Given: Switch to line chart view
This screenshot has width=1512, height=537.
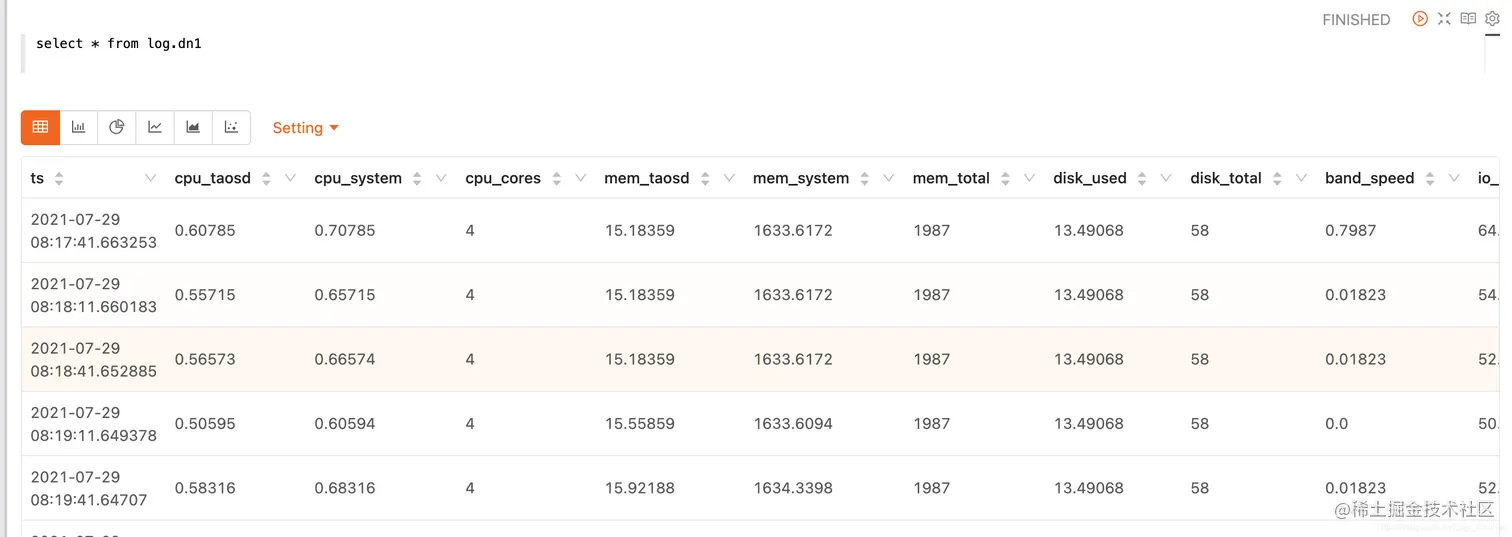Looking at the screenshot, I should (155, 127).
